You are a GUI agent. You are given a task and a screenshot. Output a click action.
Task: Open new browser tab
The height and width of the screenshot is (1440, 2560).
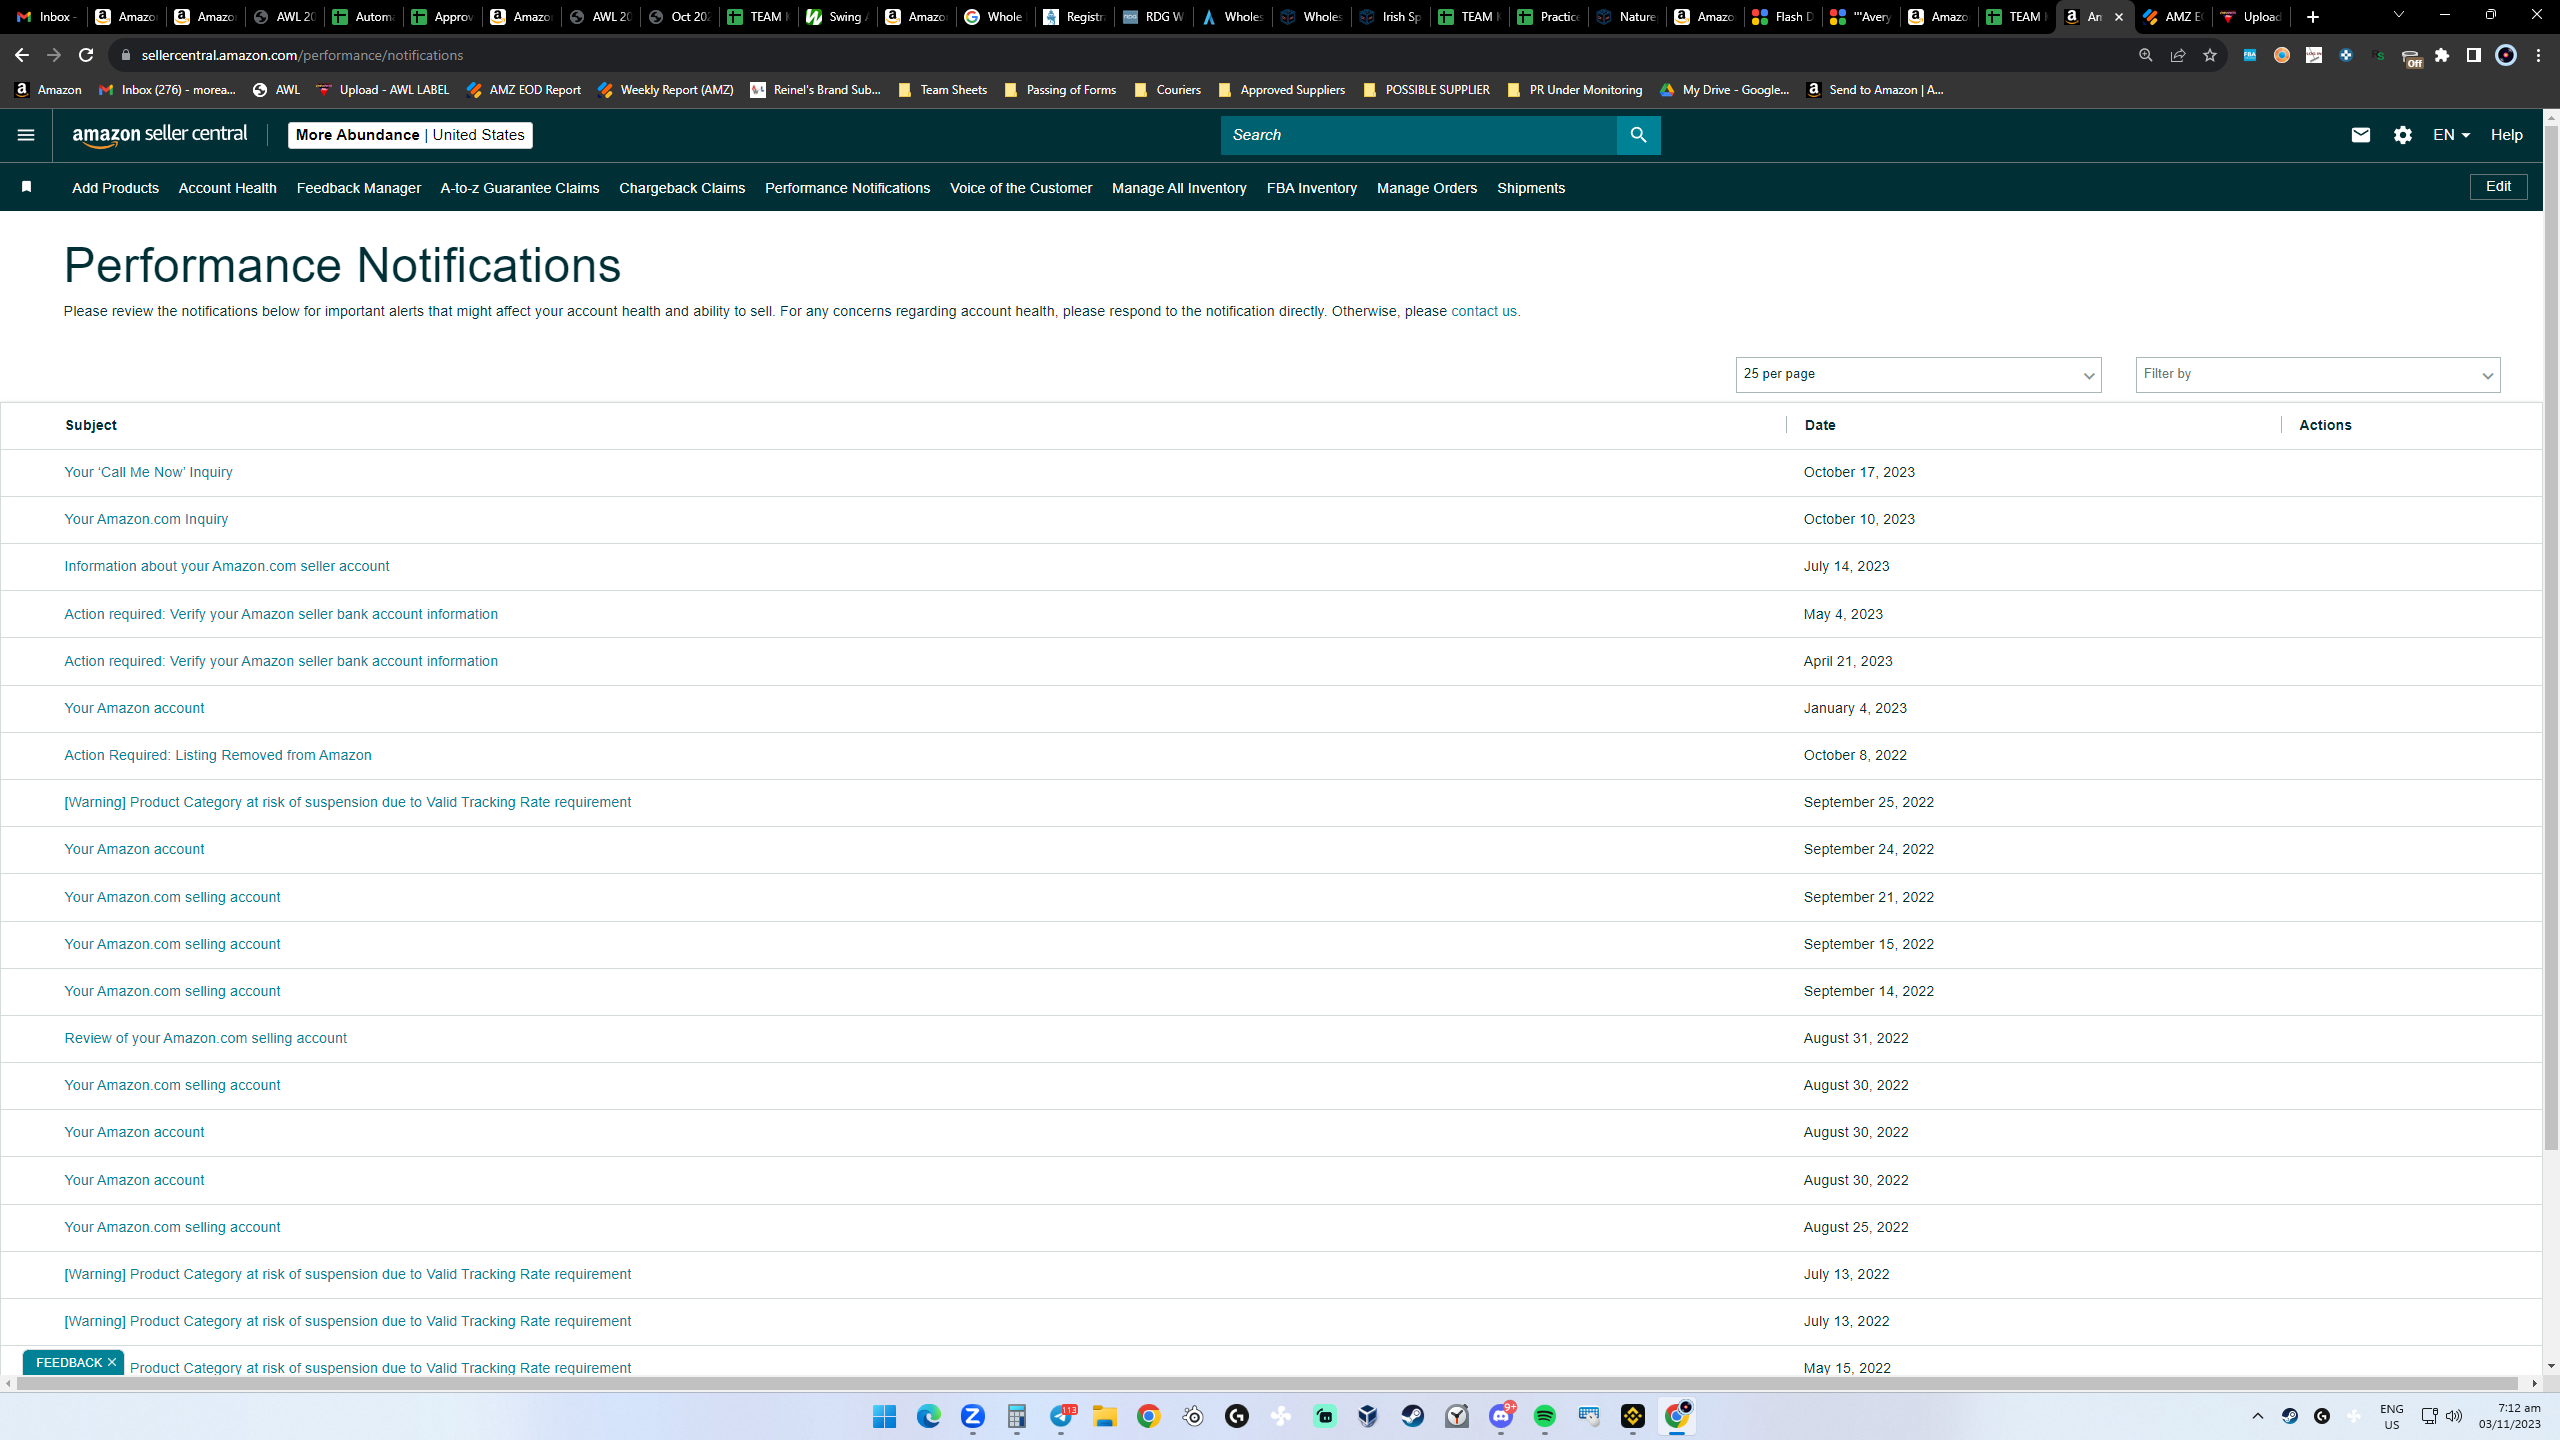(x=2313, y=17)
